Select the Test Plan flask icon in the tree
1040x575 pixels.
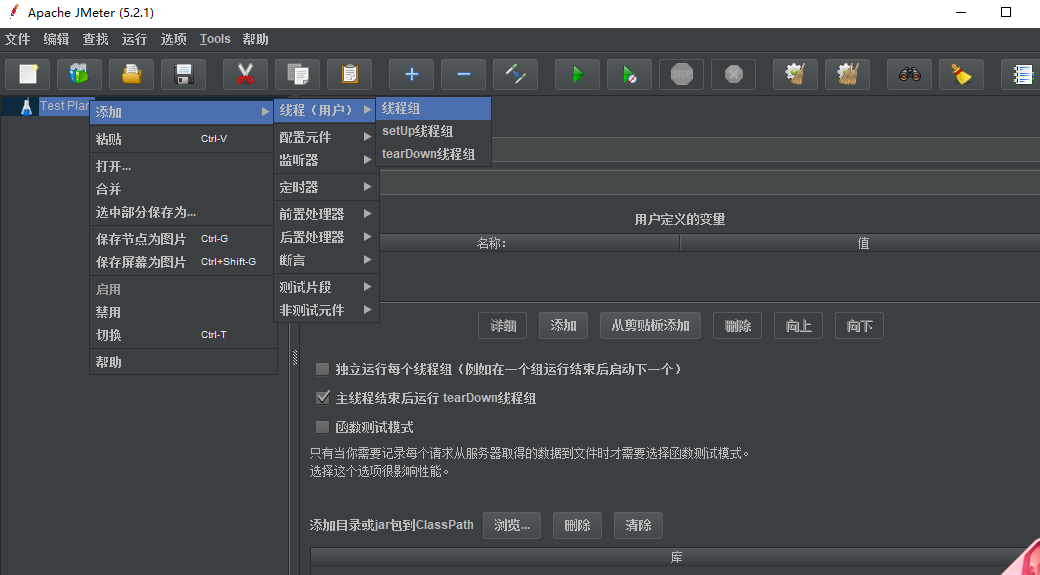(27, 106)
